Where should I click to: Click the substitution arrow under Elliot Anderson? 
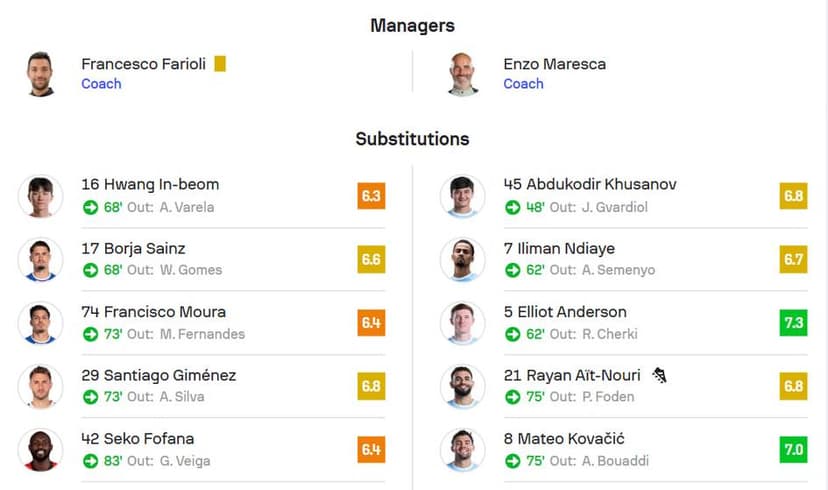coord(513,334)
